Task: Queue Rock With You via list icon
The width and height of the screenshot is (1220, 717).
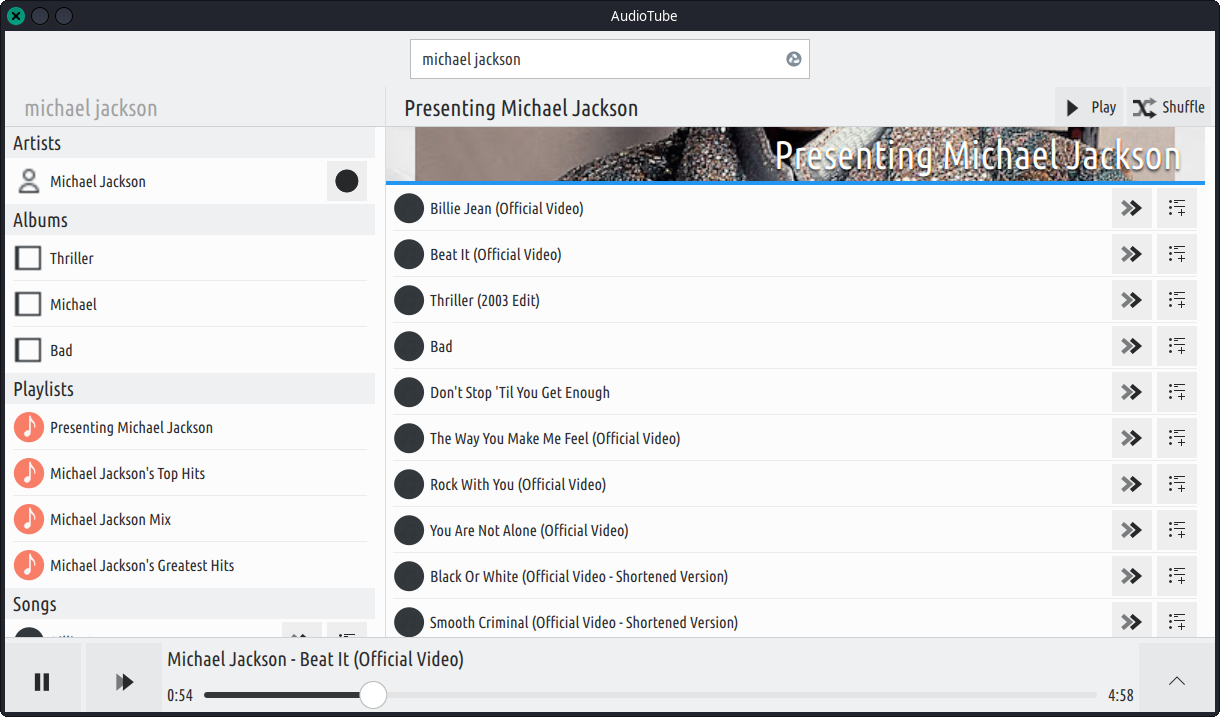Action: click(1177, 484)
